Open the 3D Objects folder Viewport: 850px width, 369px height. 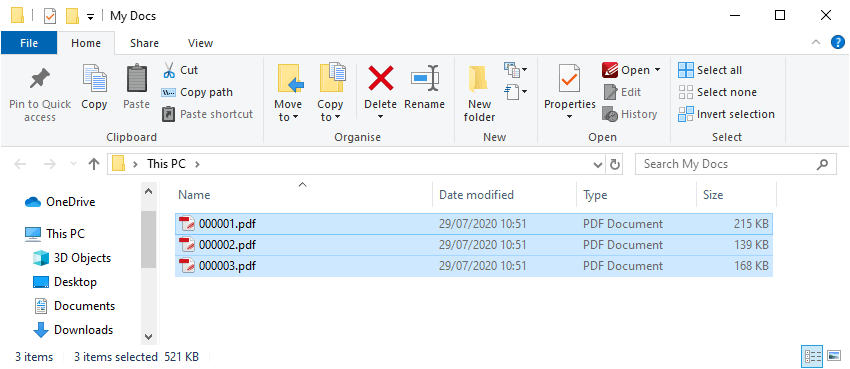coord(72,258)
